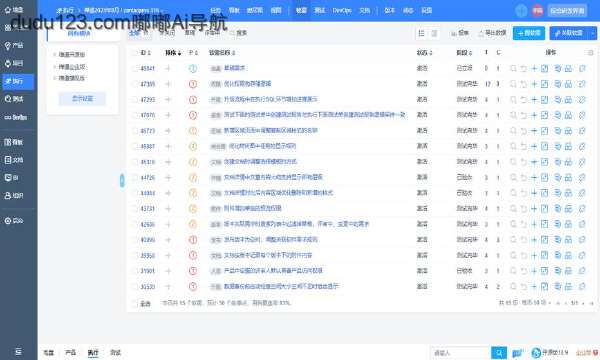The width and height of the screenshot is (600, 360).
Task: Click the plus icon in 47293 actions
Action: [534, 99]
